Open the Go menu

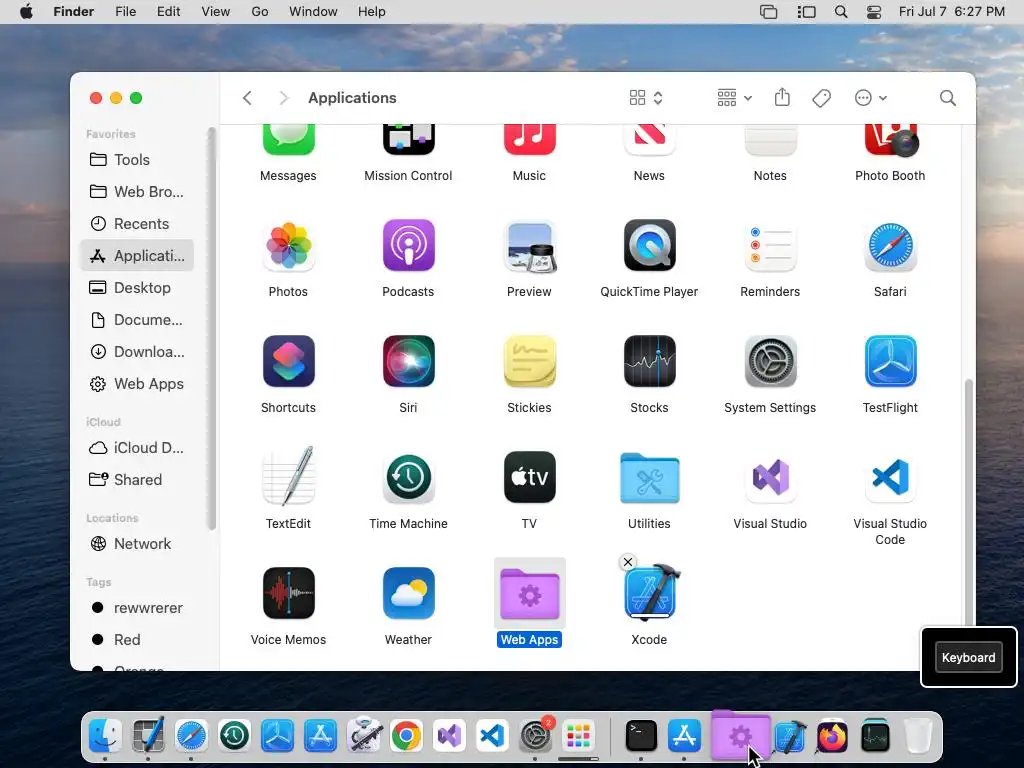pos(260,12)
